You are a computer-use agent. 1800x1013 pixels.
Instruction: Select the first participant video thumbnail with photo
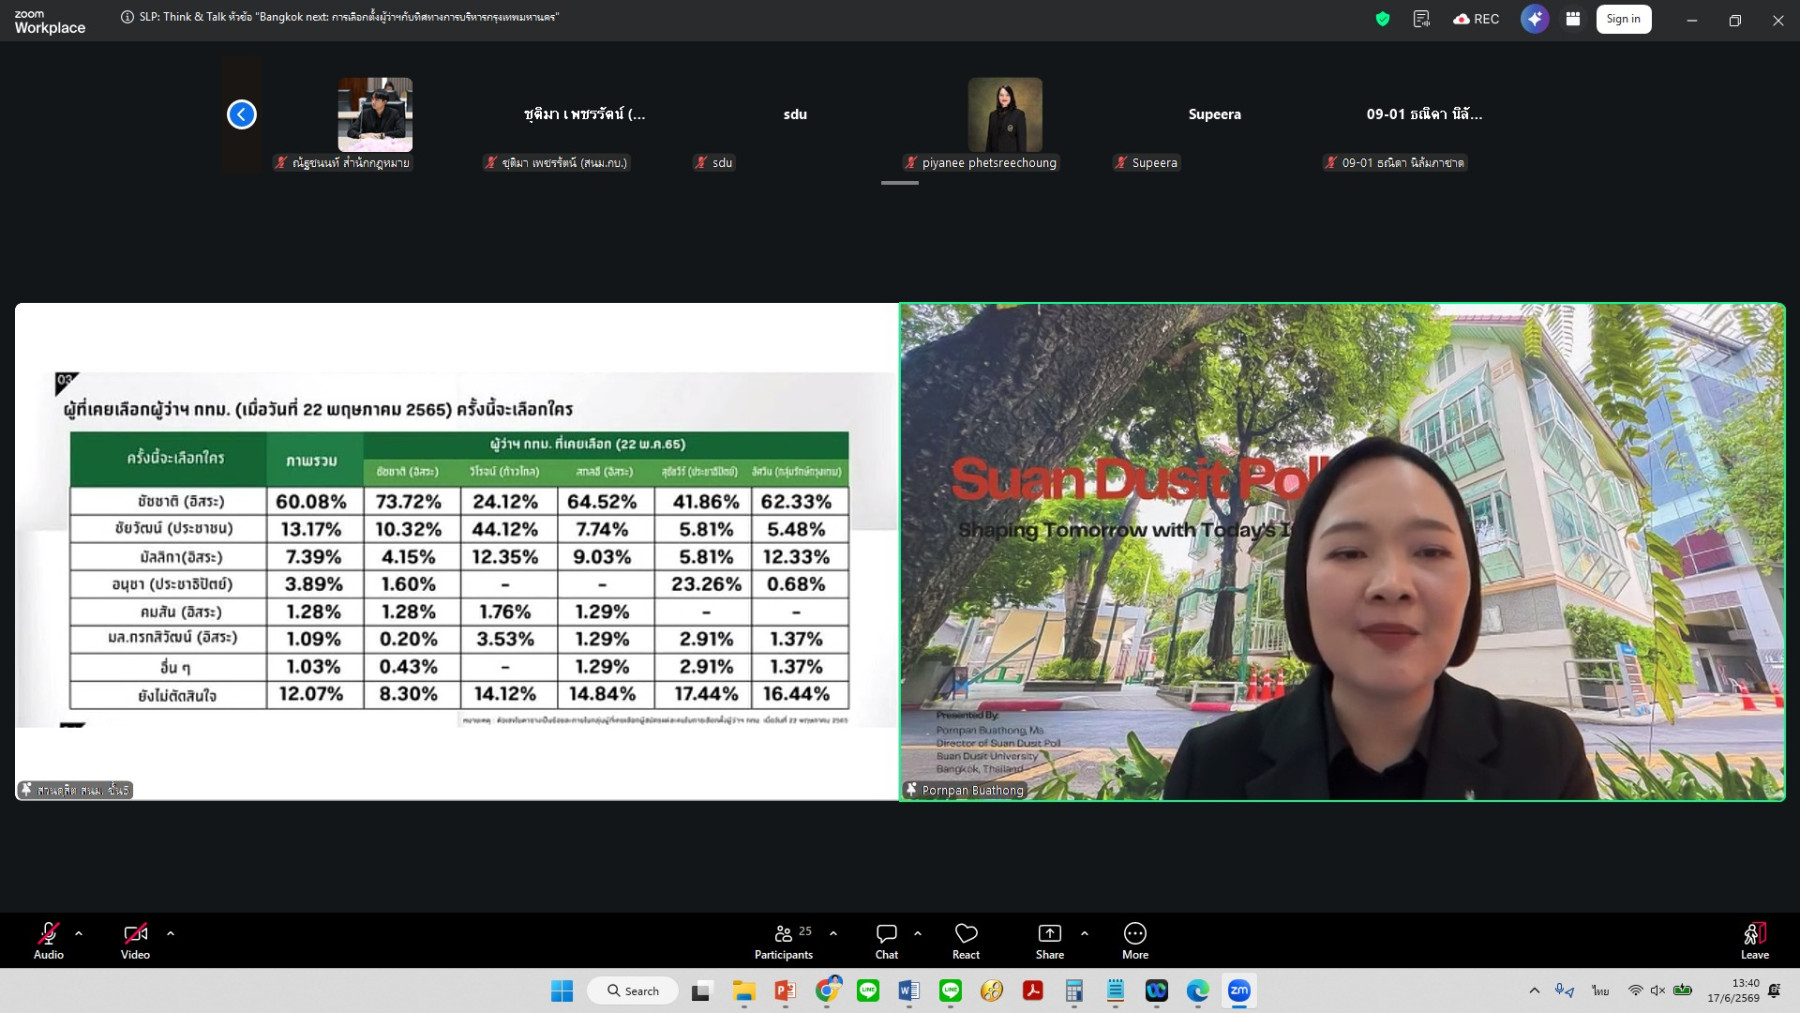pyautogui.click(x=375, y=115)
